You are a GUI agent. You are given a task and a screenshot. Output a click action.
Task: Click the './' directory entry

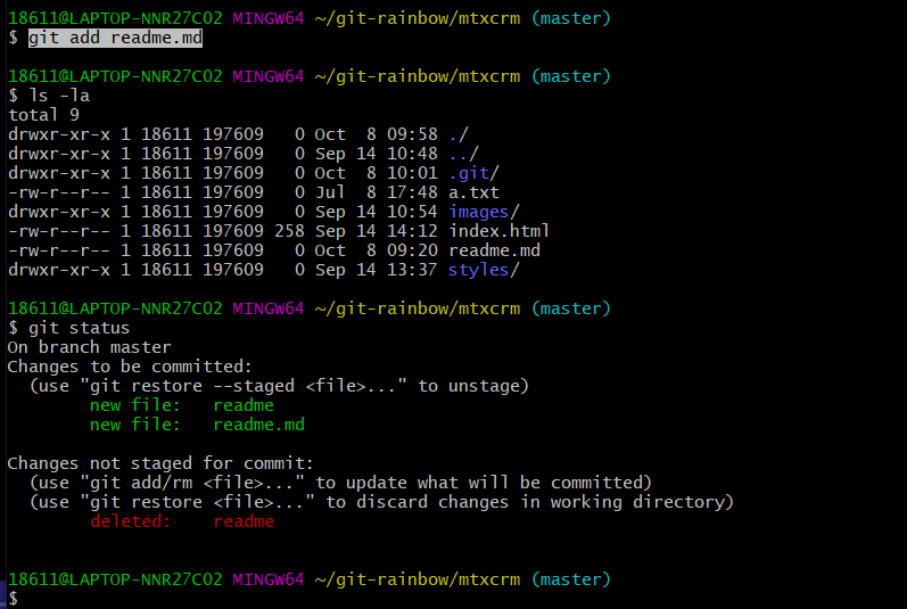[458, 134]
